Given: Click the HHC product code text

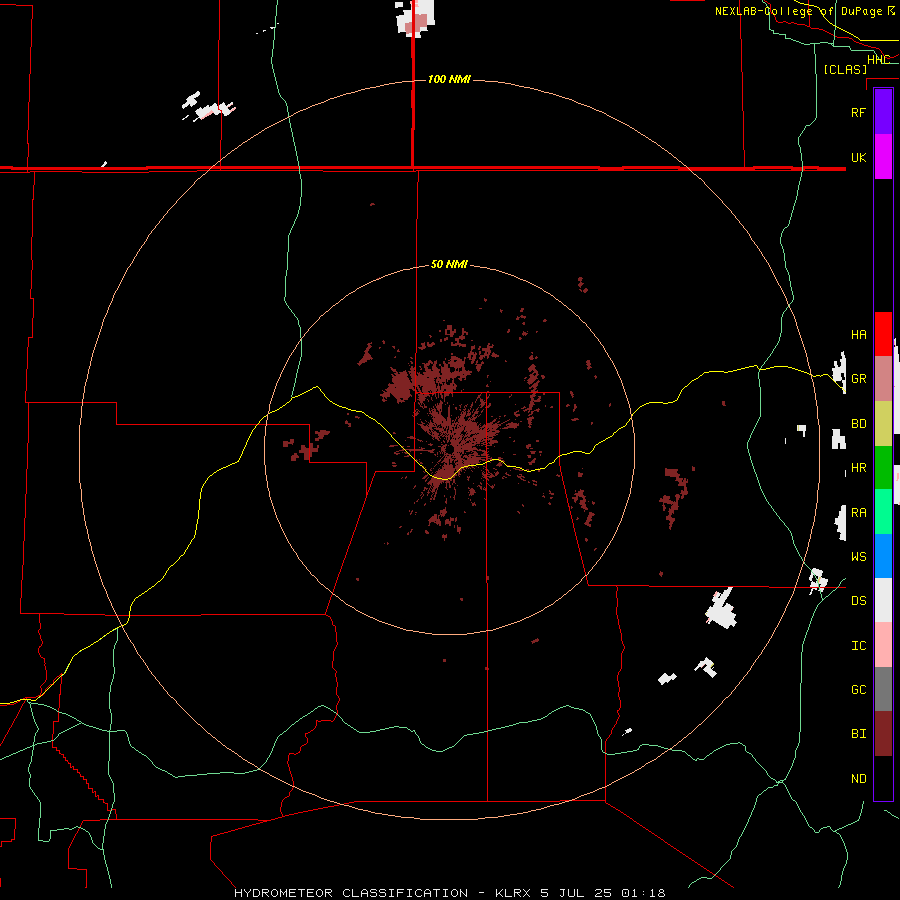Looking at the screenshot, I should pos(878,60).
